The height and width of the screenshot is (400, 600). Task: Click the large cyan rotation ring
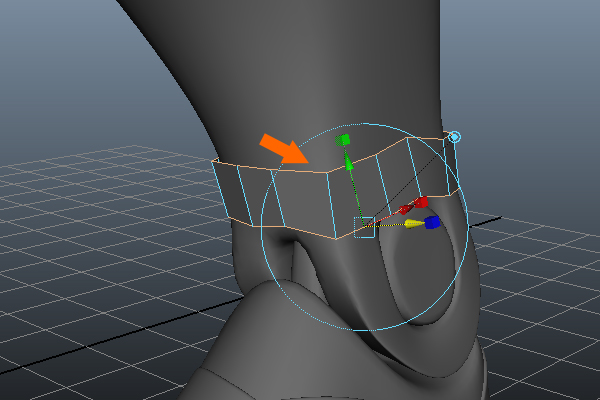pyautogui.click(x=364, y=227)
